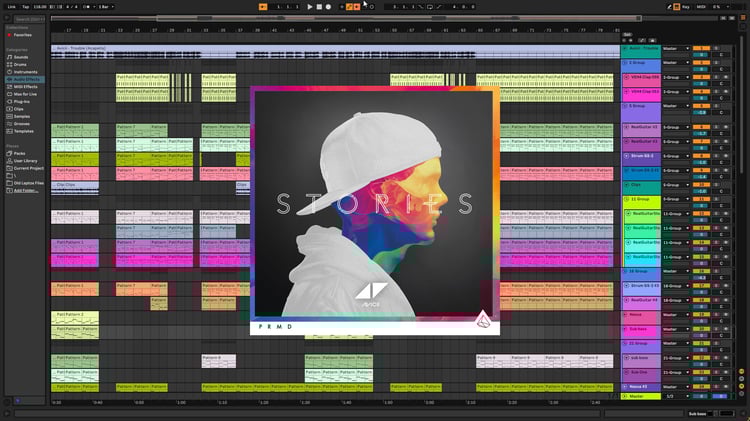Viewport: 750px width, 421px height.
Task: Click the browser search field
Action: point(29,19)
